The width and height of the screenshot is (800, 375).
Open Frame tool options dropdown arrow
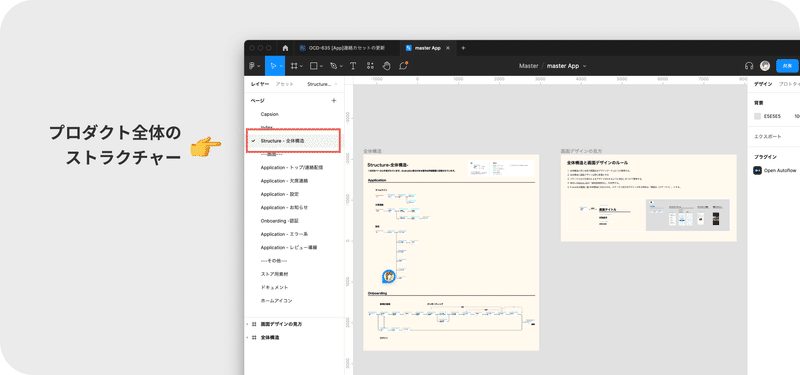302,66
